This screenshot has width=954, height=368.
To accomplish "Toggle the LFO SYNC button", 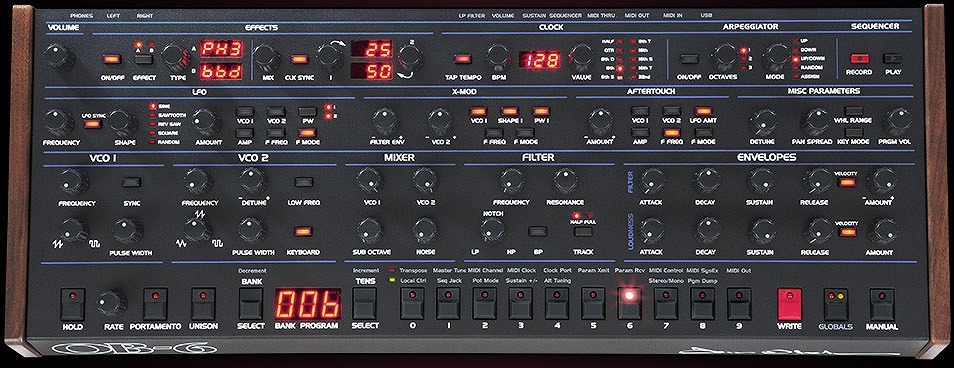I will [92, 124].
